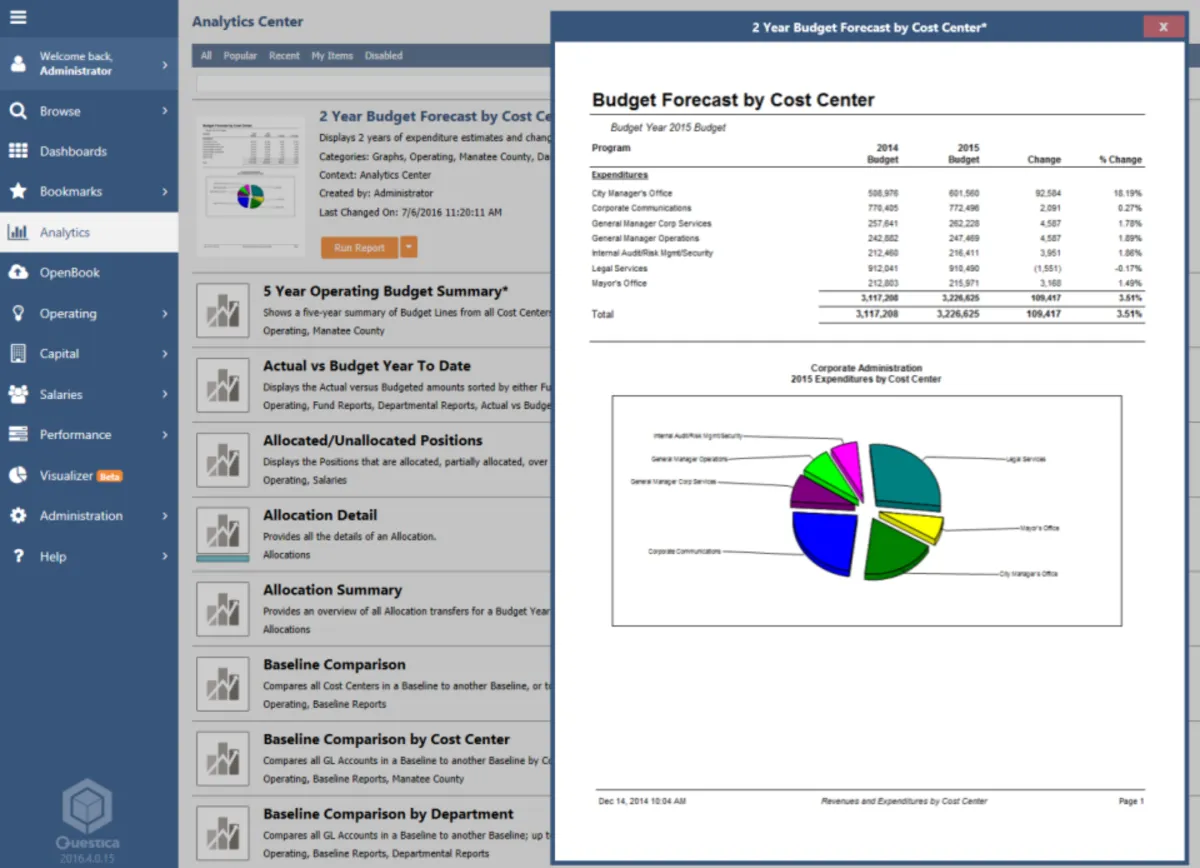1200x868 pixels.
Task: Open Actual vs Budget Year To Date
Action: coord(367,366)
